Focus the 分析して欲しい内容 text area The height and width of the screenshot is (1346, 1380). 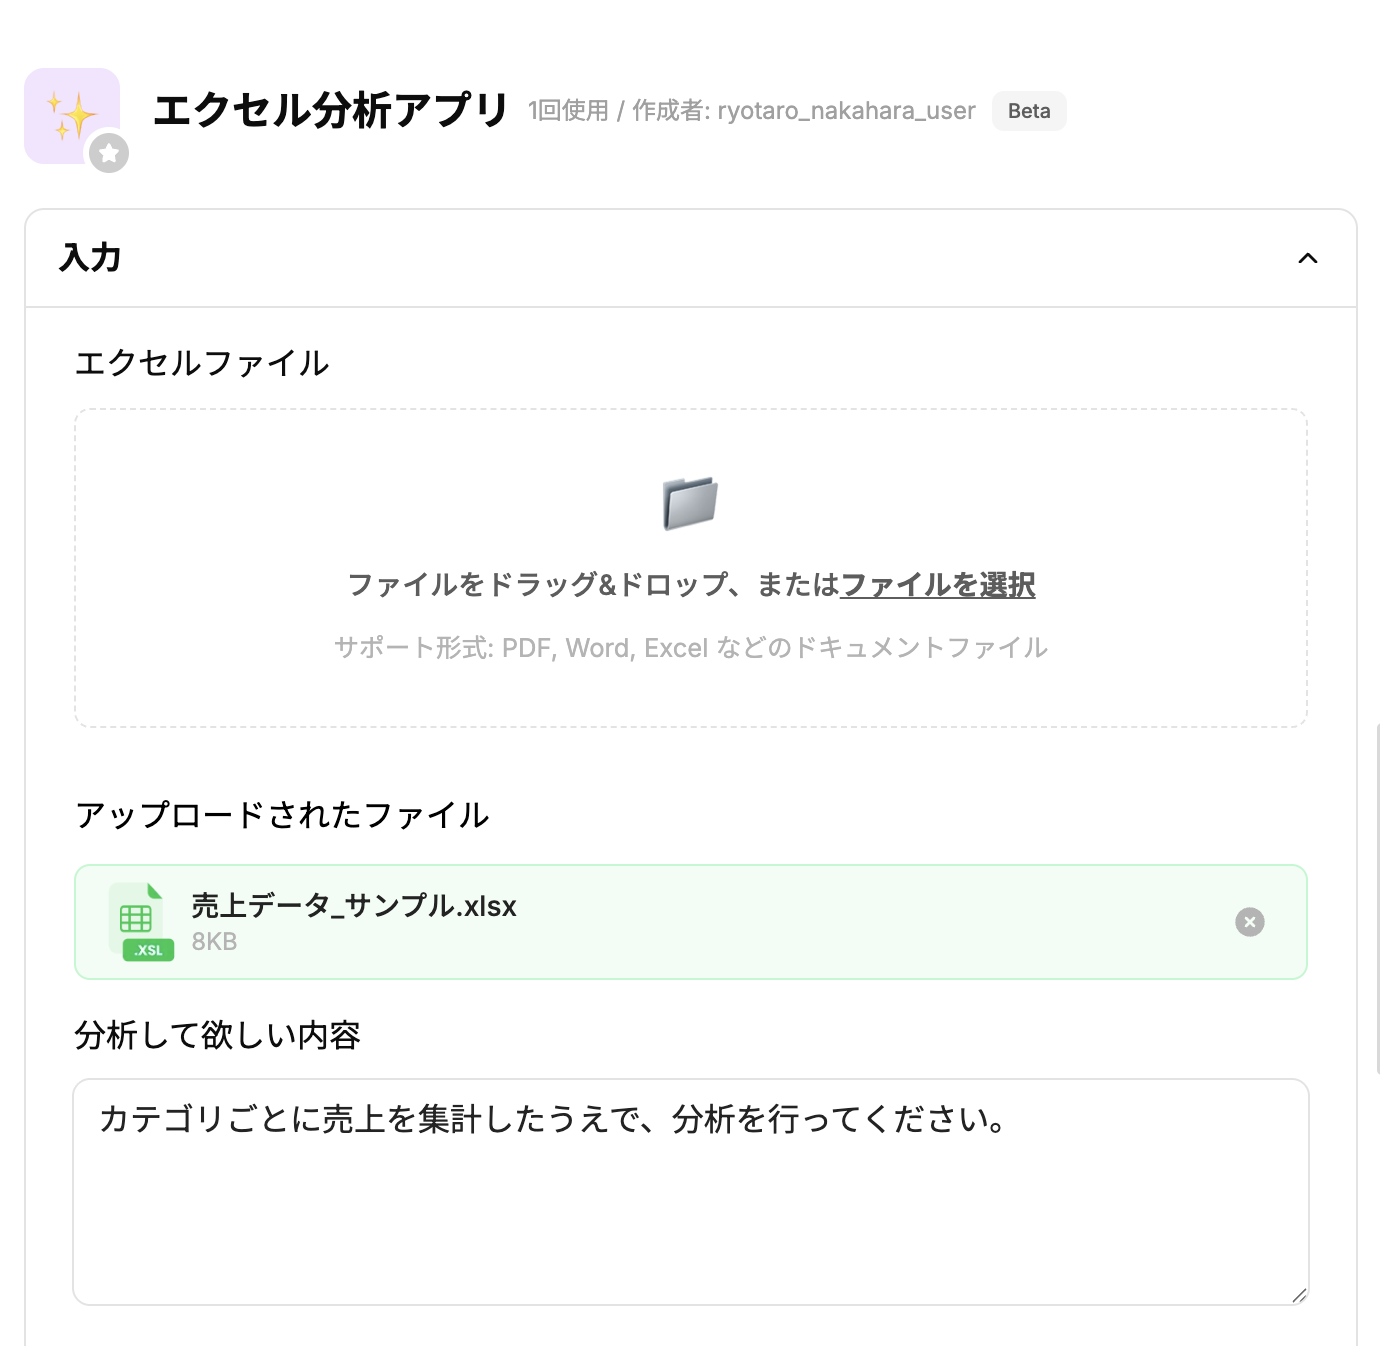coord(690,1200)
